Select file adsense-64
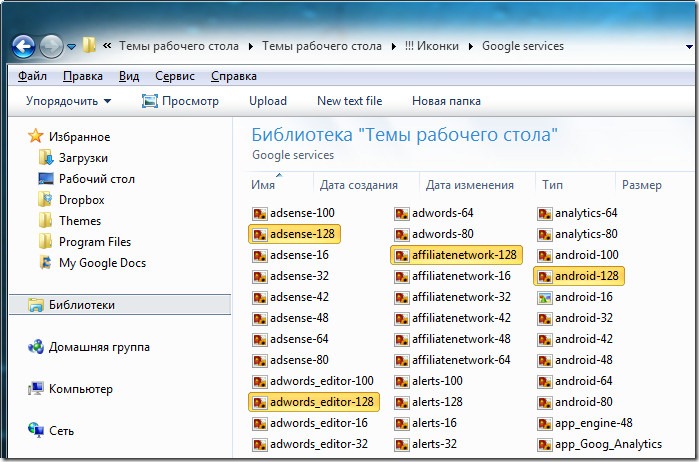Viewport: 699px width, 462px height. (x=291, y=339)
